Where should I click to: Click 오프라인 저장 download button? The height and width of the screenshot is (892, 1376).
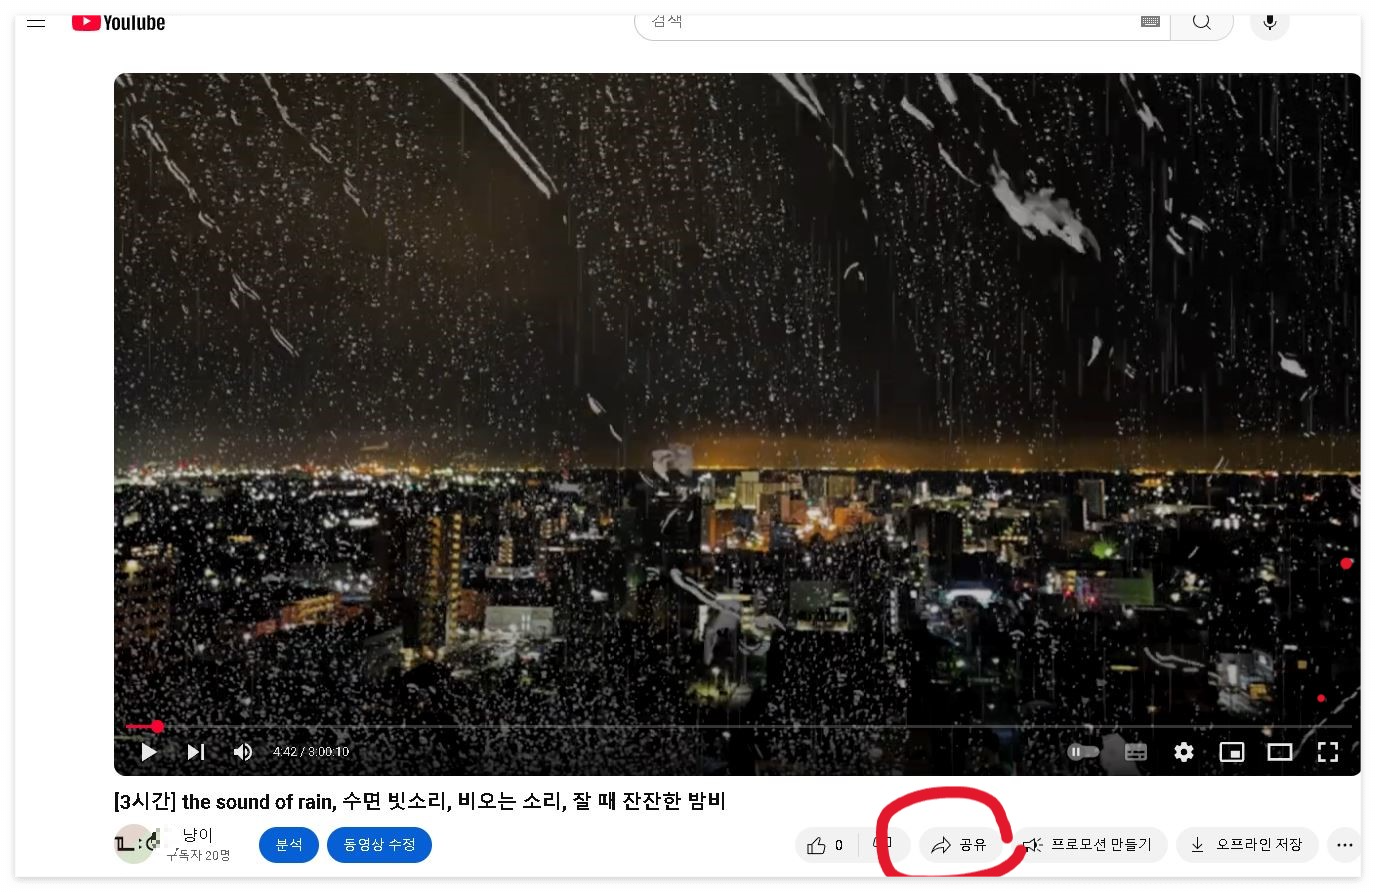(1247, 845)
